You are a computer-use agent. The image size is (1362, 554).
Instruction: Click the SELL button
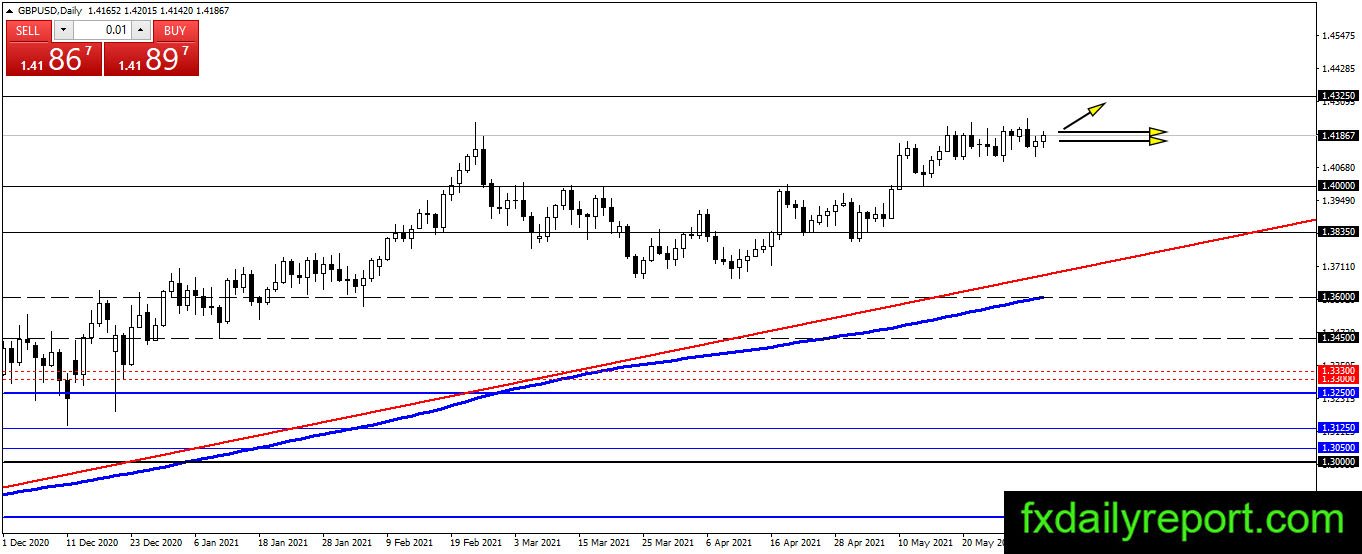tap(28, 30)
